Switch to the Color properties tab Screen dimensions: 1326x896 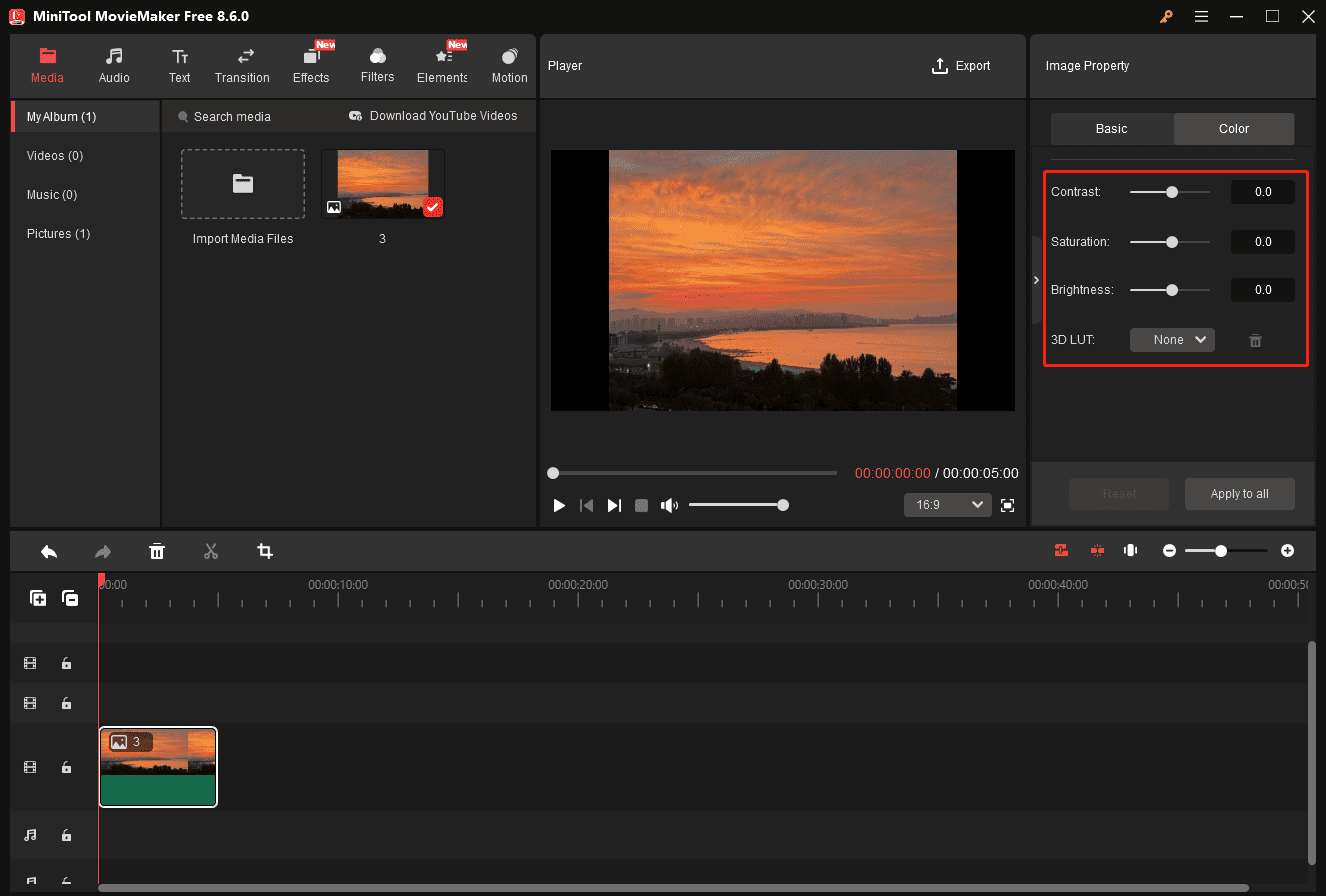coord(1234,129)
